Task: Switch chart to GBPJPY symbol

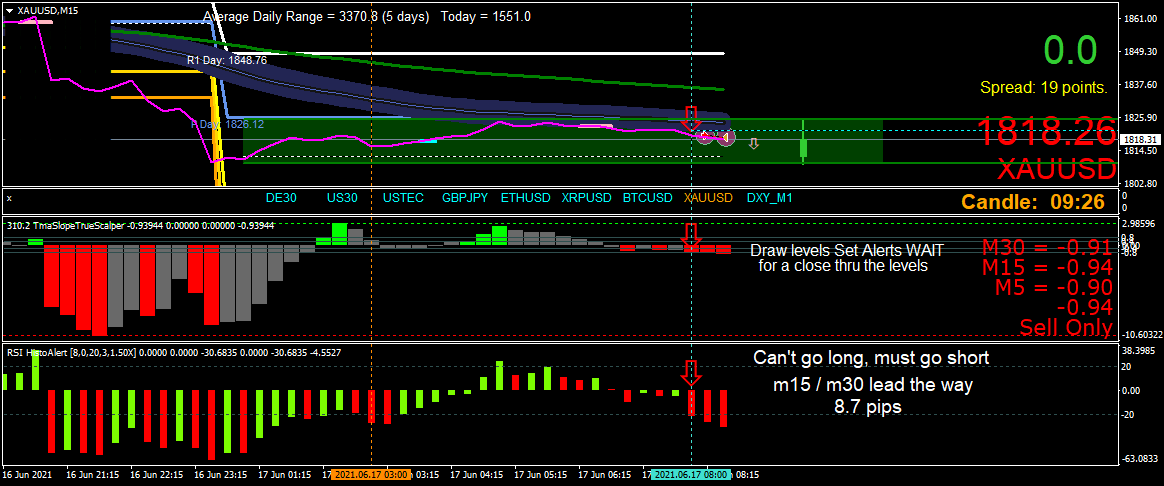Action: coord(465,198)
